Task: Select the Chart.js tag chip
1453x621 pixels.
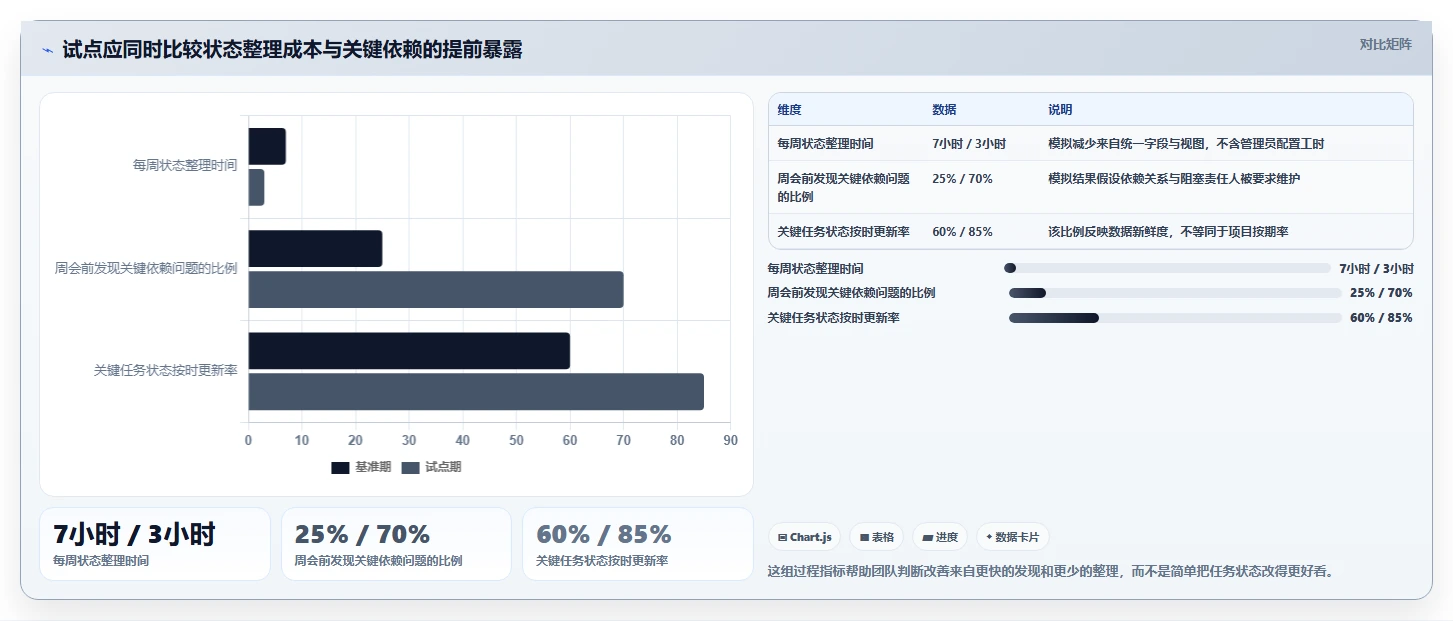Action: (x=805, y=537)
